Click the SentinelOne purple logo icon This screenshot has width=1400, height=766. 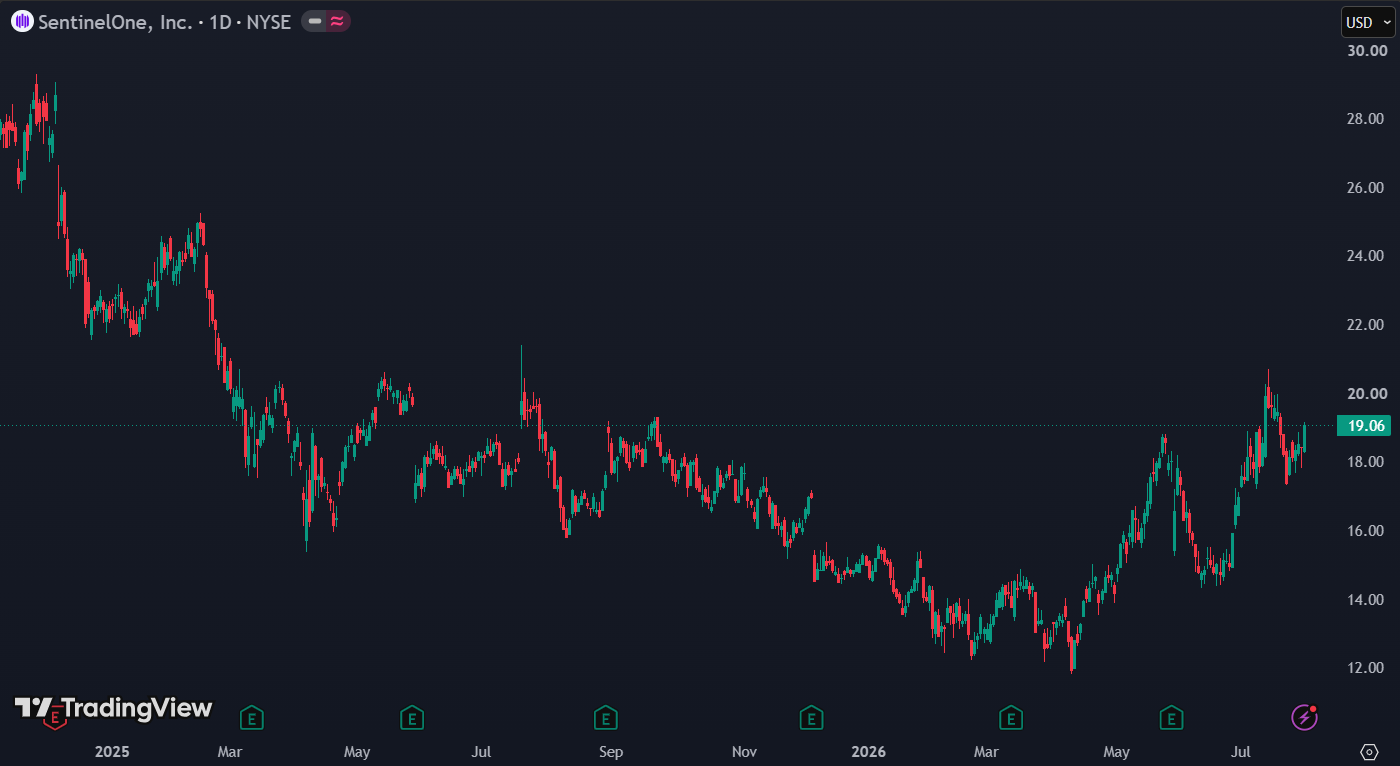[x=21, y=21]
